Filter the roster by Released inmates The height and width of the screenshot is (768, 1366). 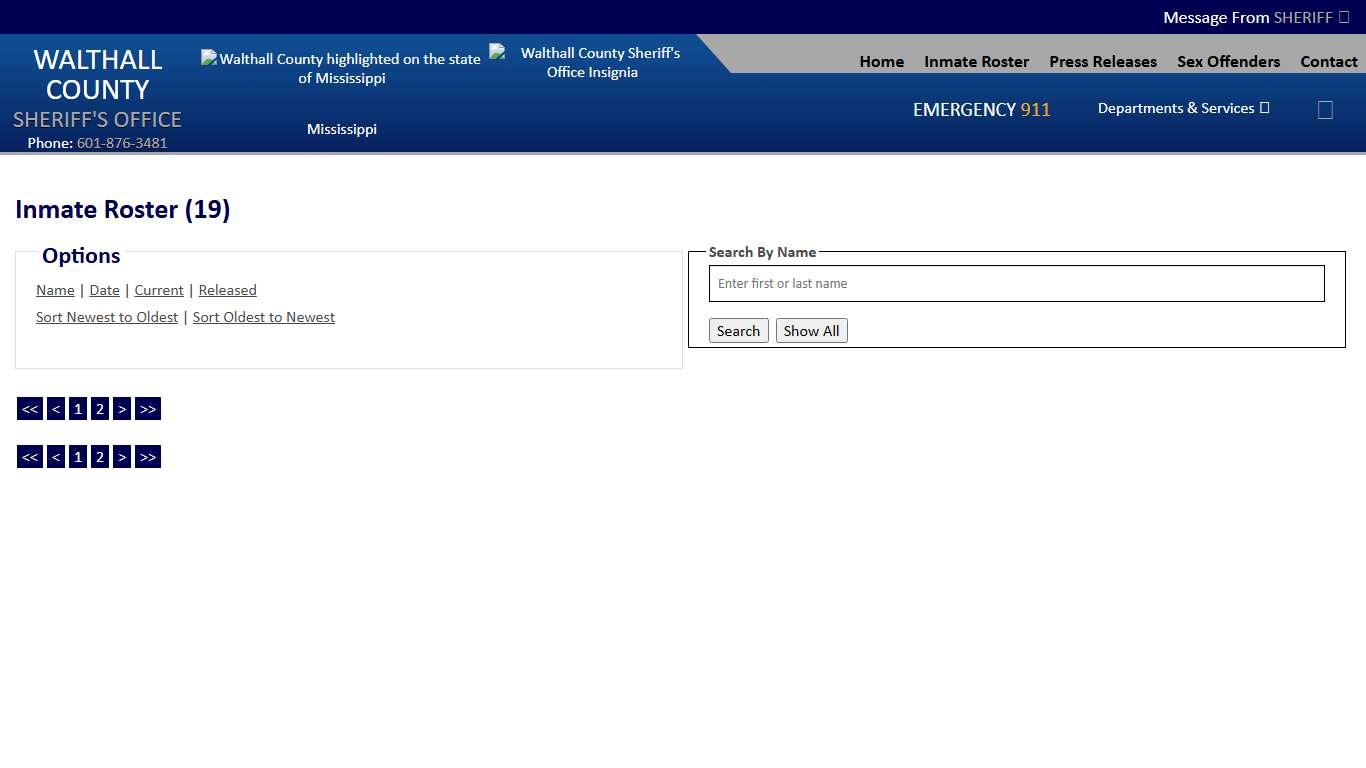(227, 290)
